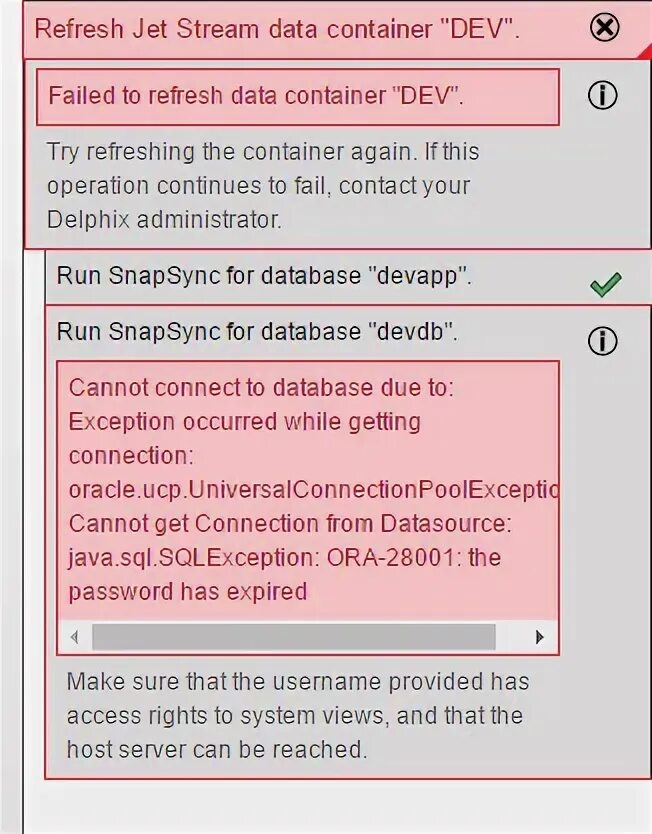Click the horizontal scrollbar thumb in error box
The width and height of the screenshot is (652, 834).
click(x=293, y=636)
